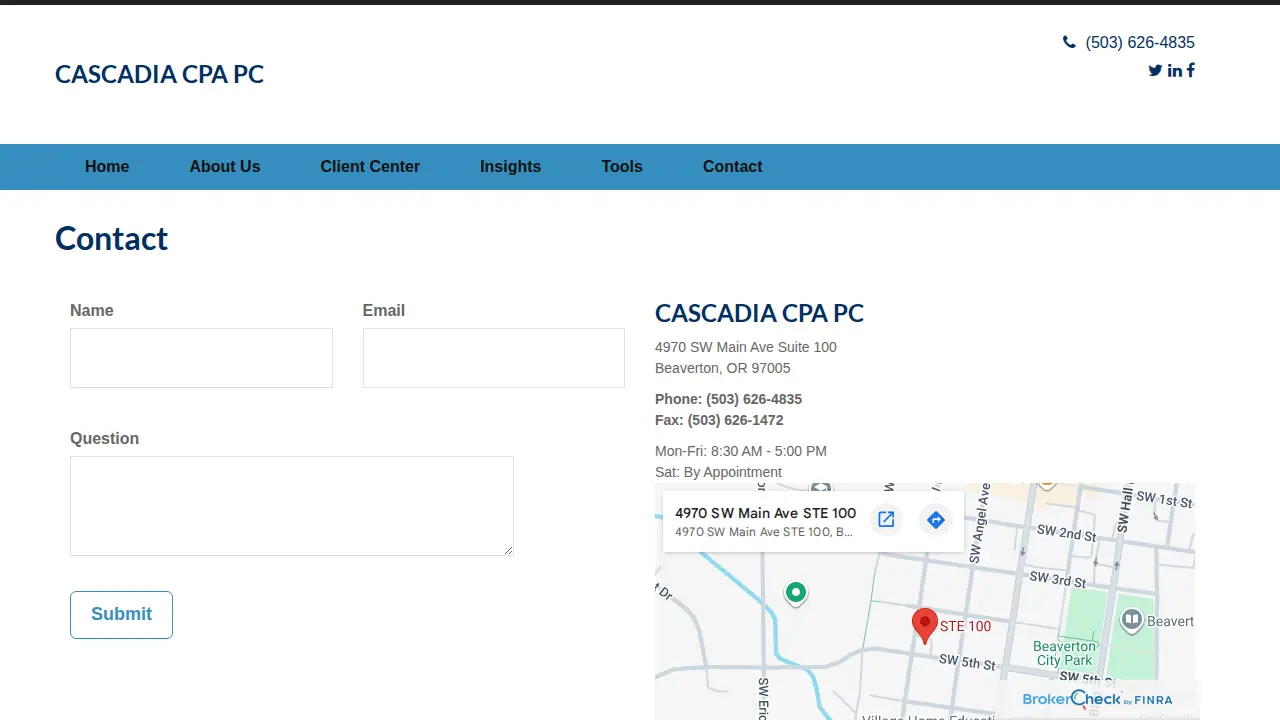Open the Home menu item
This screenshot has width=1280, height=720.
[x=107, y=167]
